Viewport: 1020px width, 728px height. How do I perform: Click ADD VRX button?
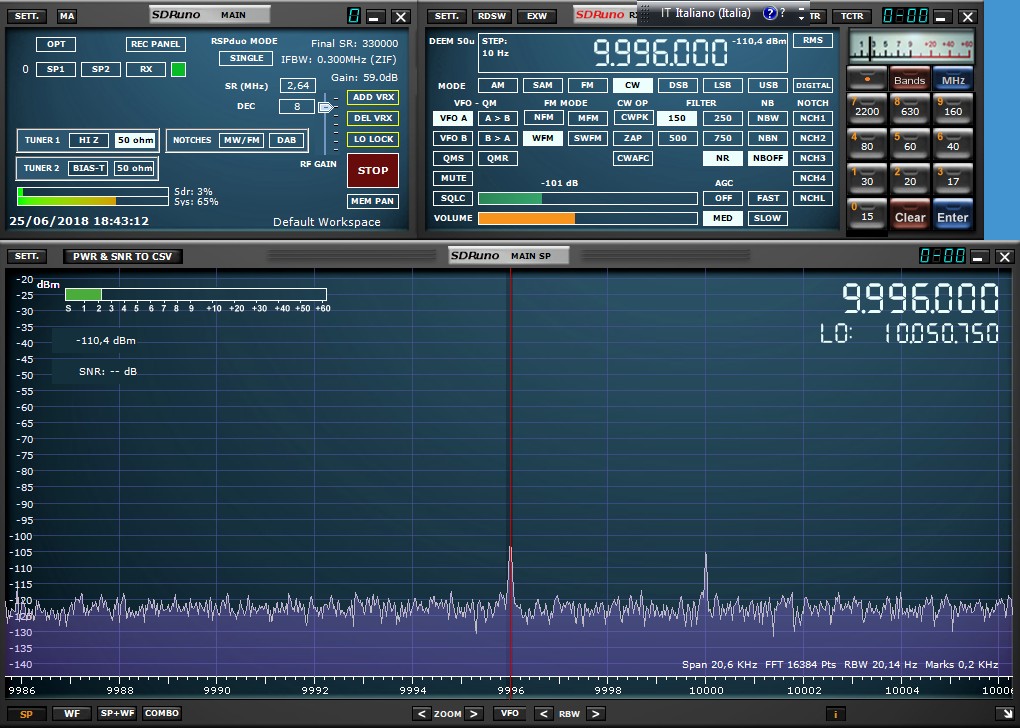373,98
